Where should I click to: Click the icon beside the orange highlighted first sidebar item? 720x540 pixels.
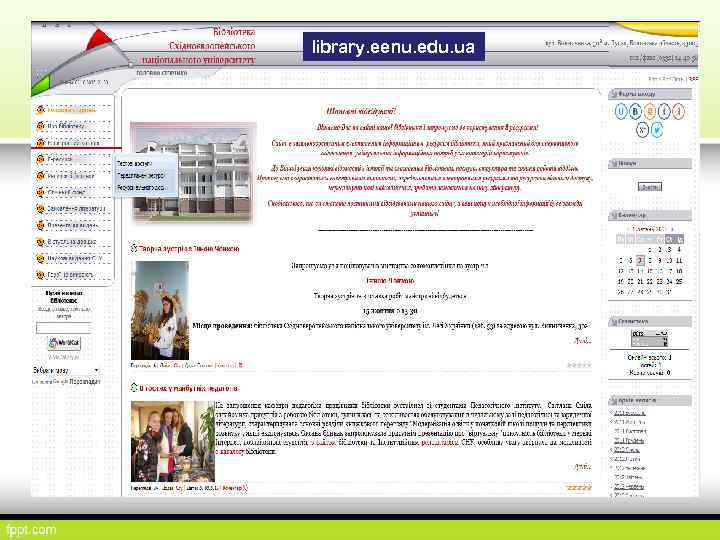[40, 110]
